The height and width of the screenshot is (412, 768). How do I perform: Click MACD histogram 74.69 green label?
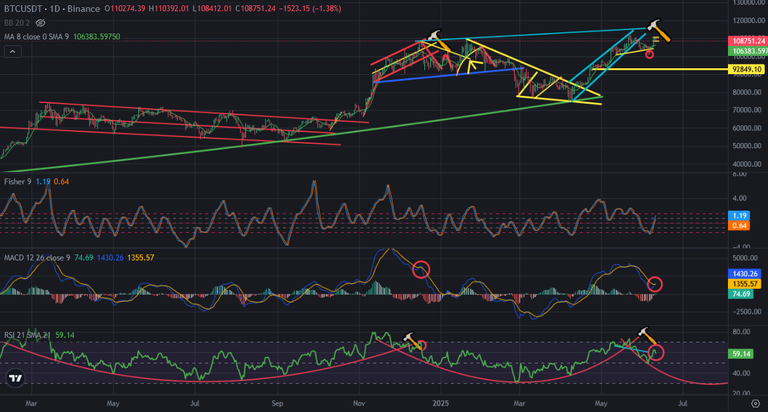[741, 294]
